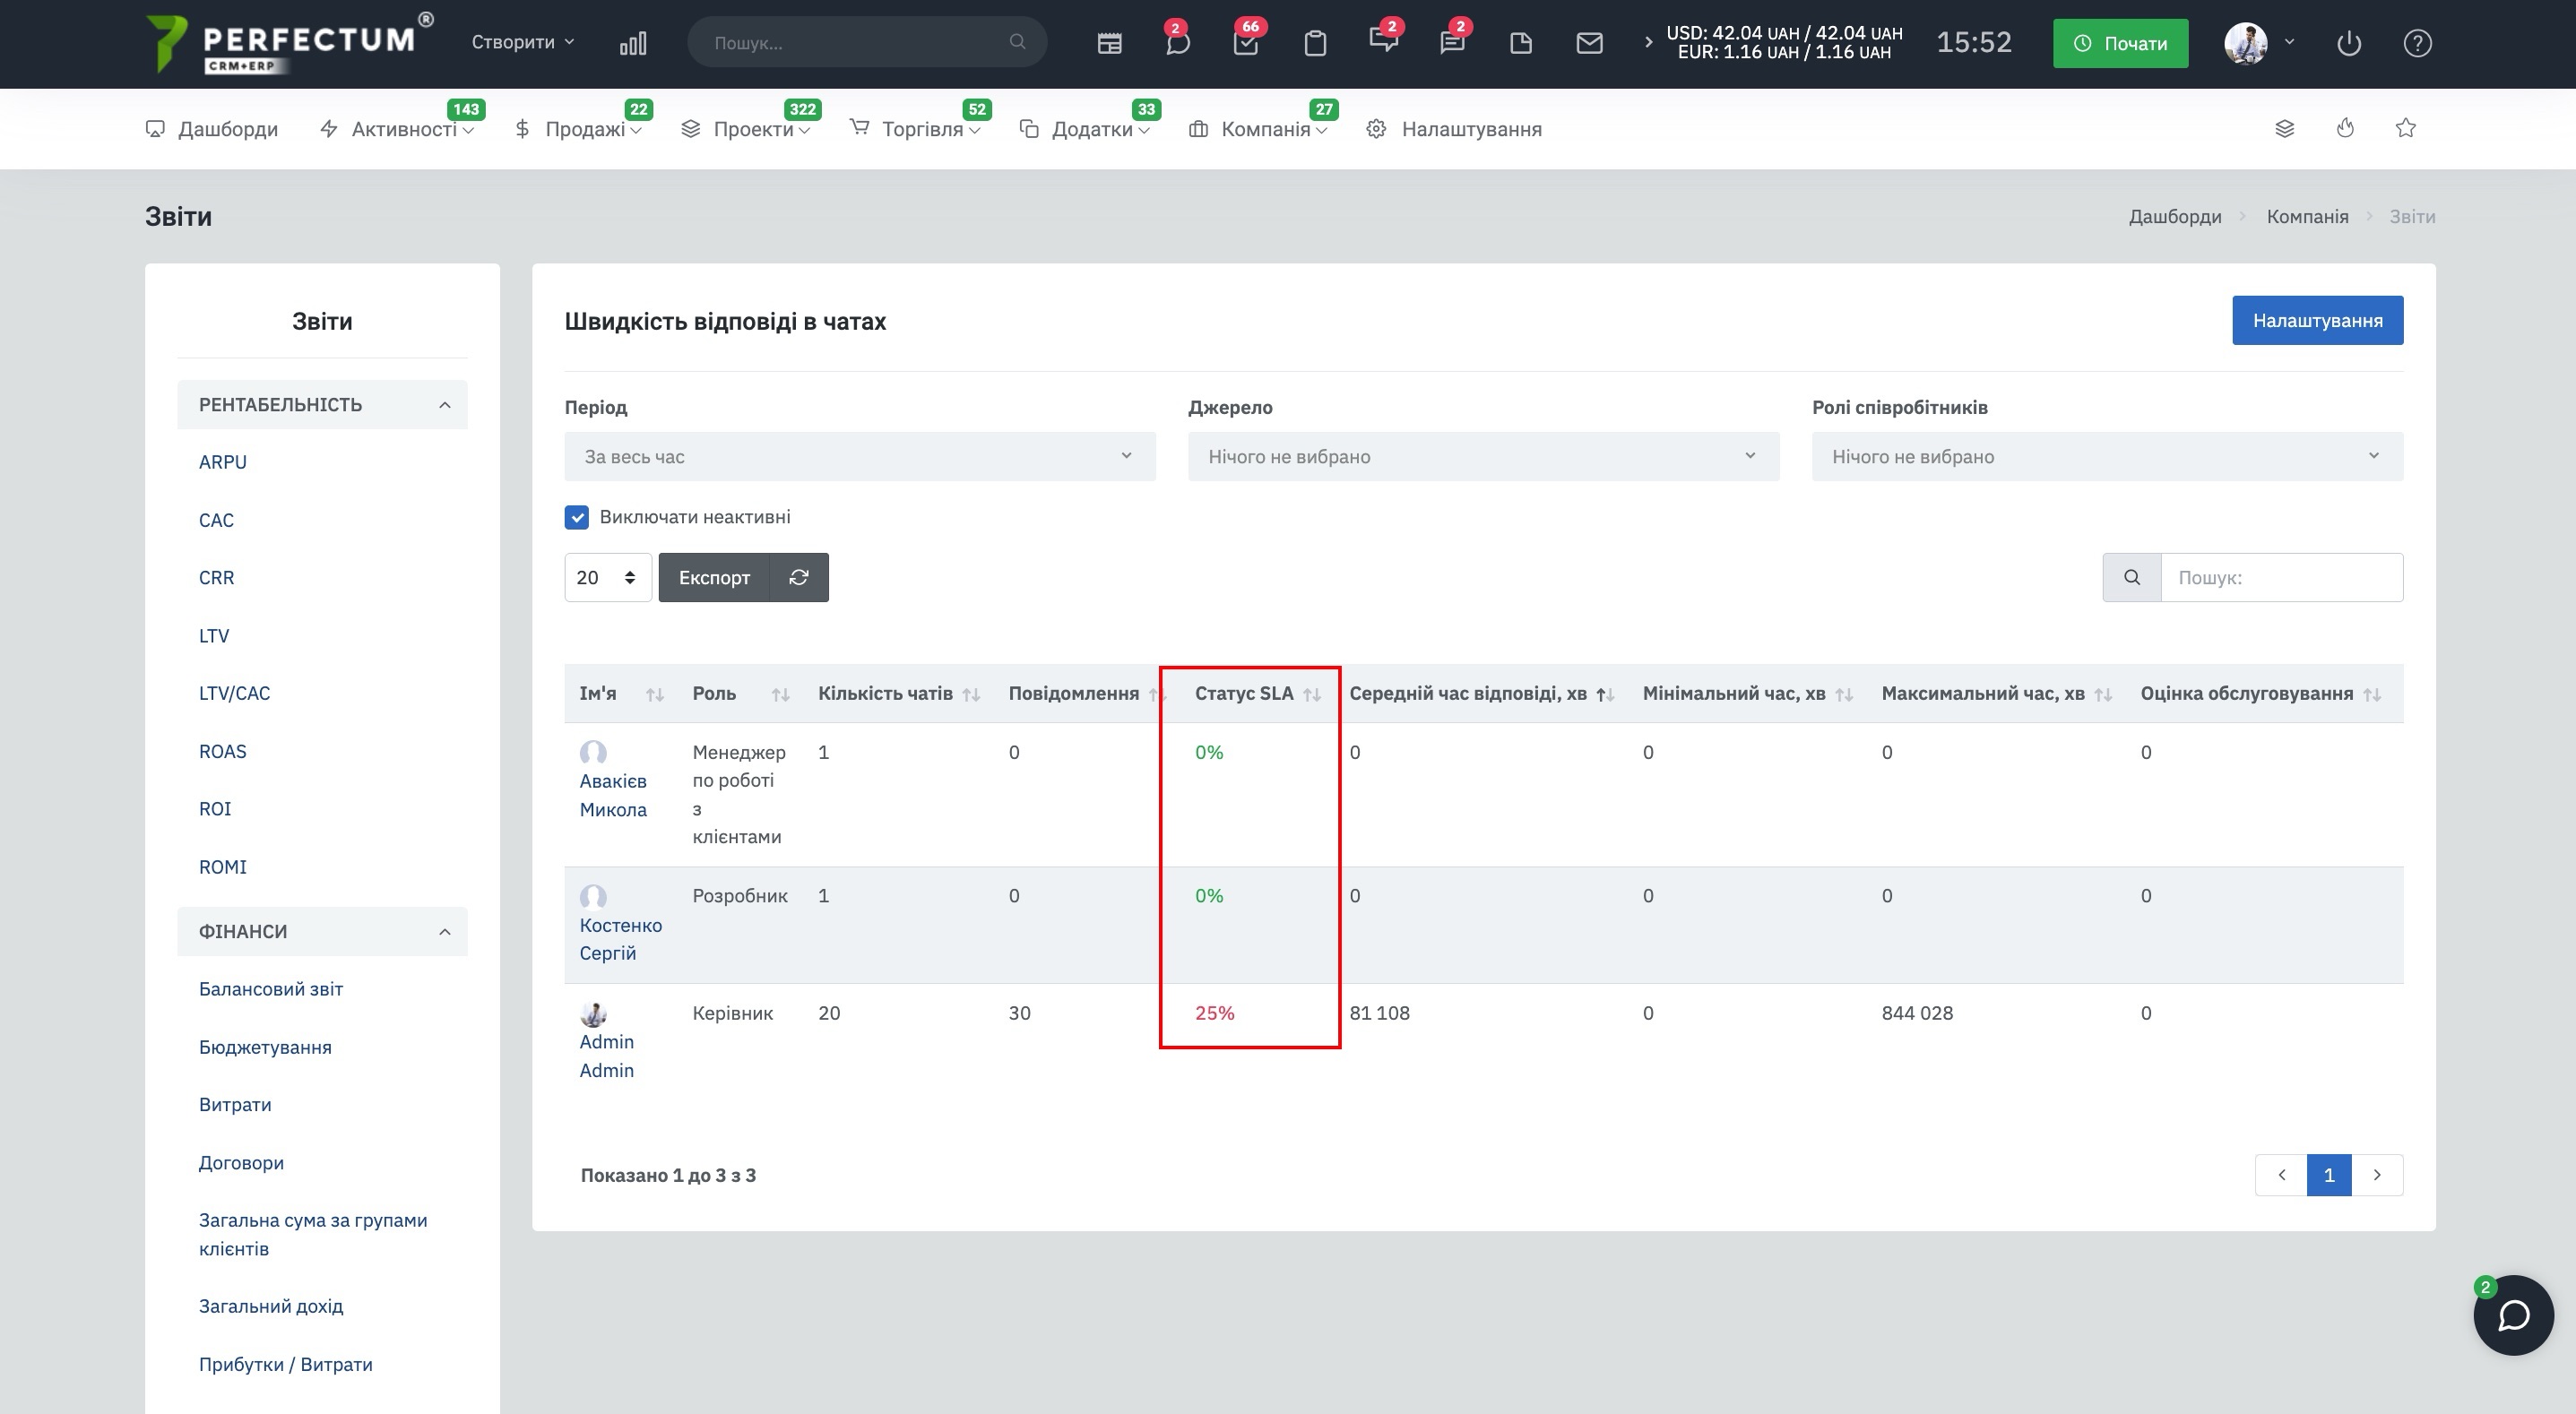Image resolution: width=2576 pixels, height=1414 pixels.
Task: Click the table Пошук input field
Action: coord(2281,577)
